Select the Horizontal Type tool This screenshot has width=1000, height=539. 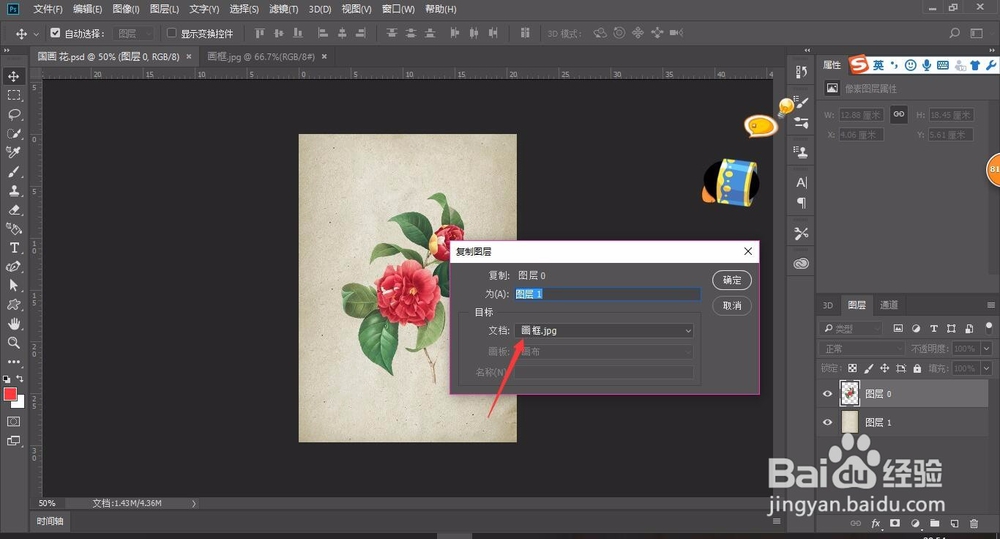point(13,247)
